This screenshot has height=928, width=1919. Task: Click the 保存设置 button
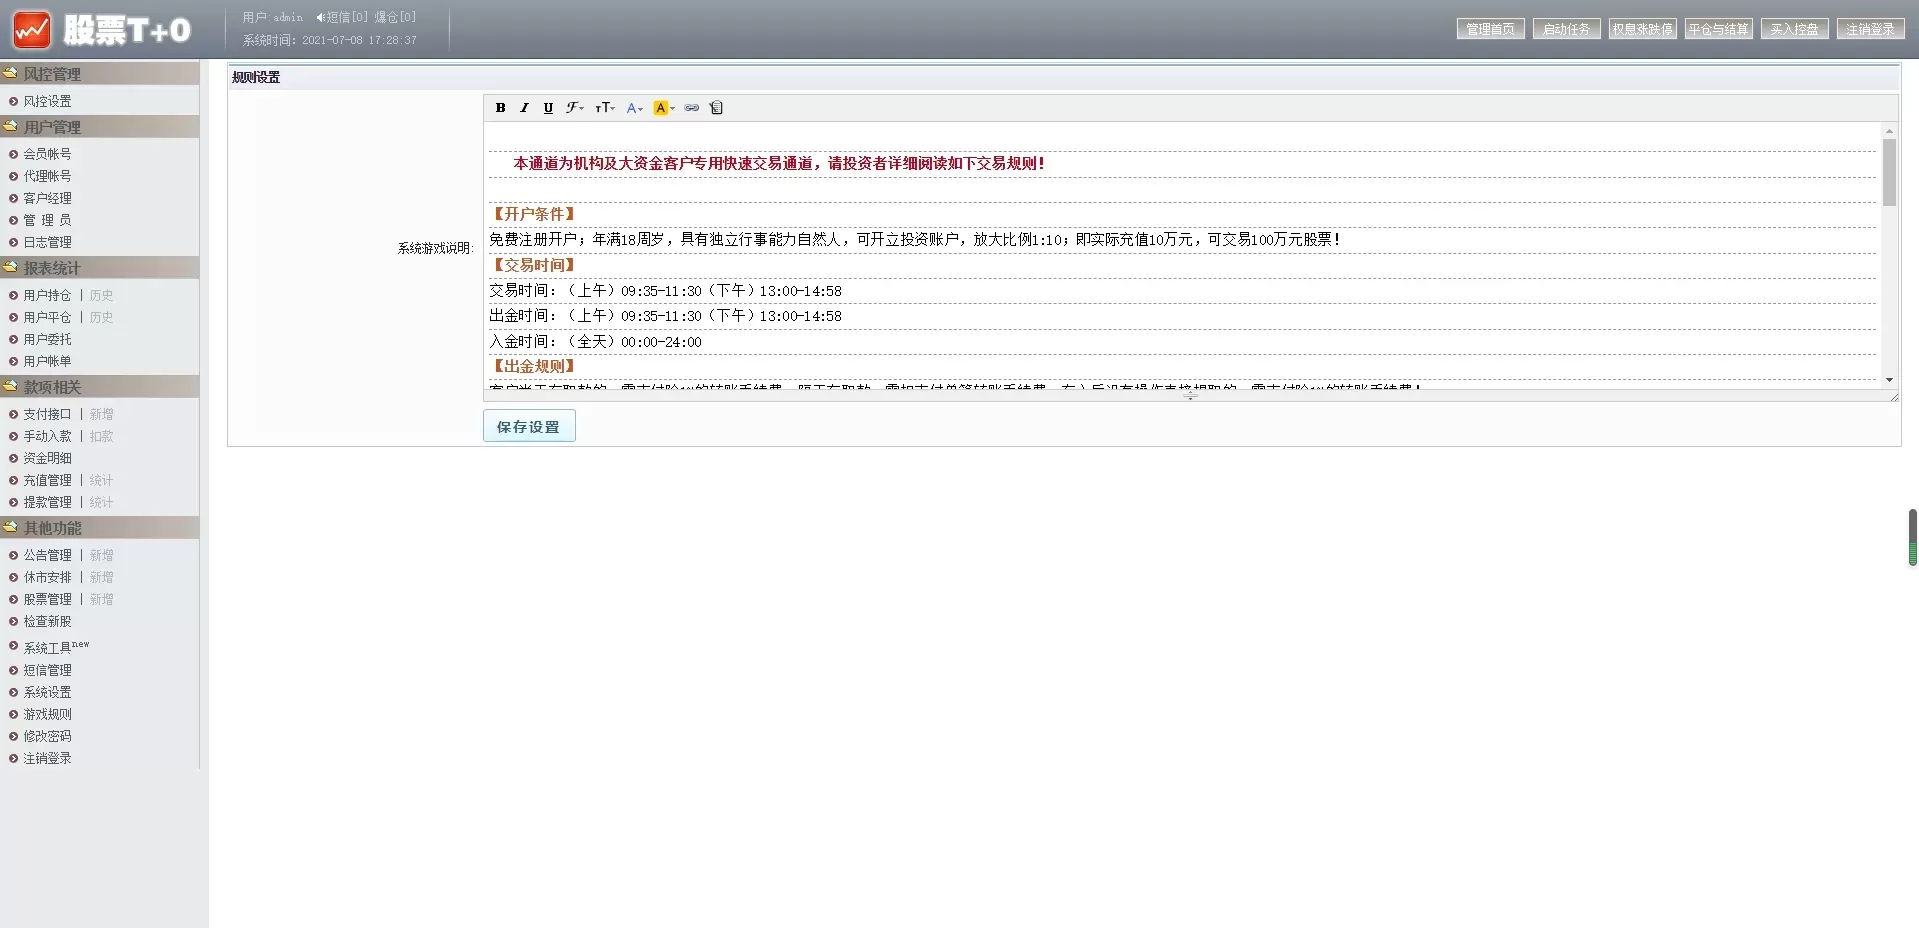click(x=529, y=426)
